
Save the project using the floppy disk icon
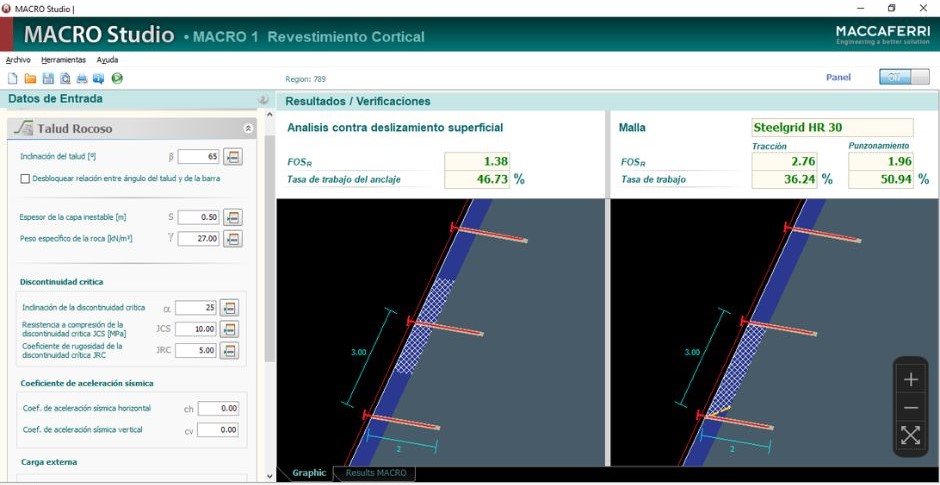click(47, 78)
